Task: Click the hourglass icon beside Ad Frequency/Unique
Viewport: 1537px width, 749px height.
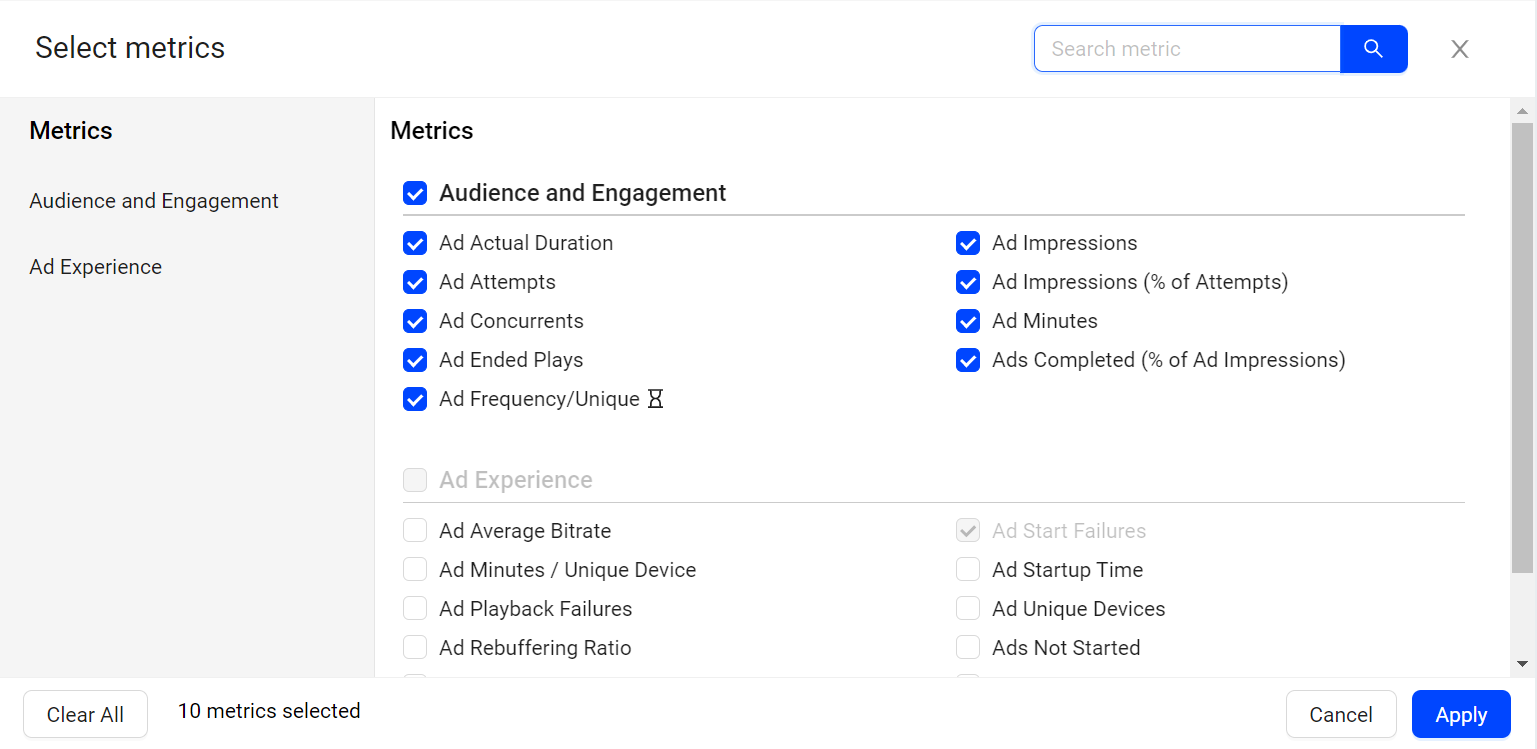Action: [x=655, y=399]
